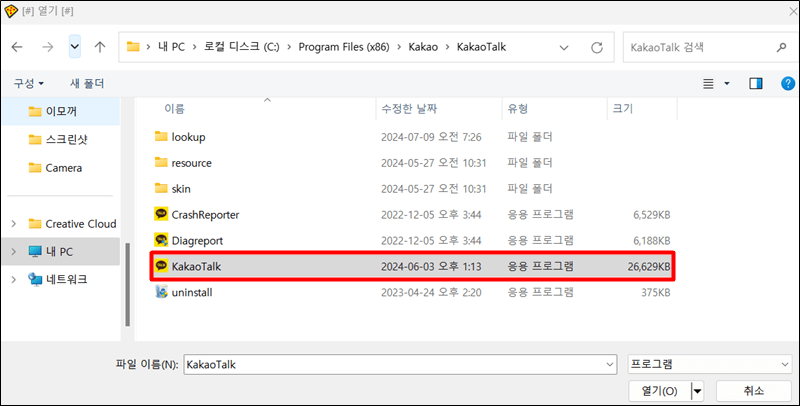The height and width of the screenshot is (406, 800).
Task: Open the view options dropdown arrow
Action: coord(727,84)
